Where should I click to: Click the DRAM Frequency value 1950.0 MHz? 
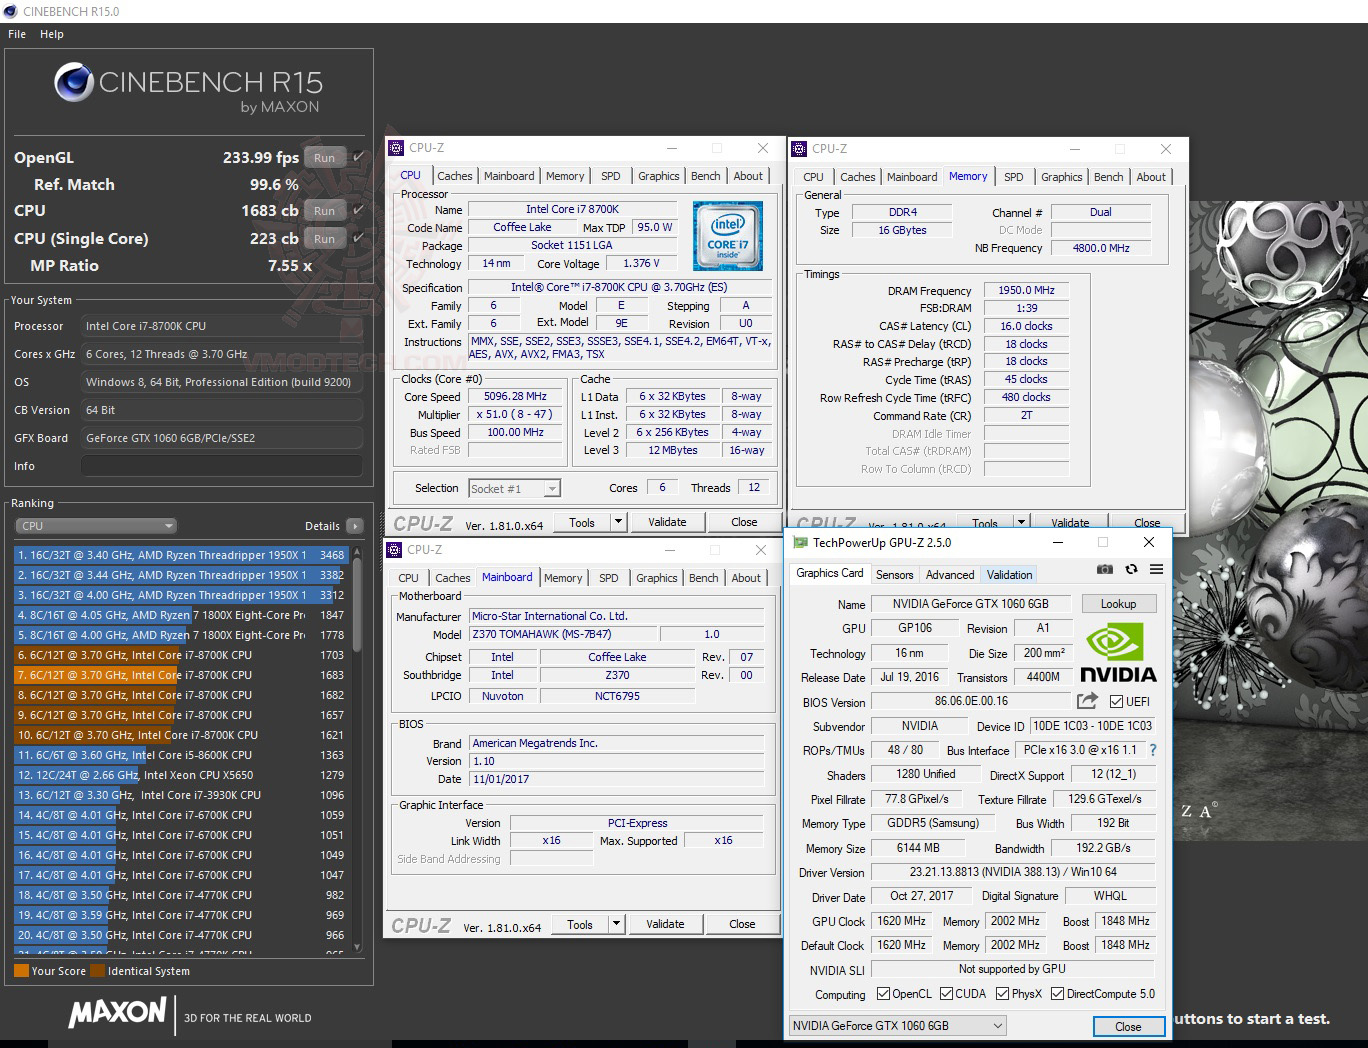[1026, 290]
